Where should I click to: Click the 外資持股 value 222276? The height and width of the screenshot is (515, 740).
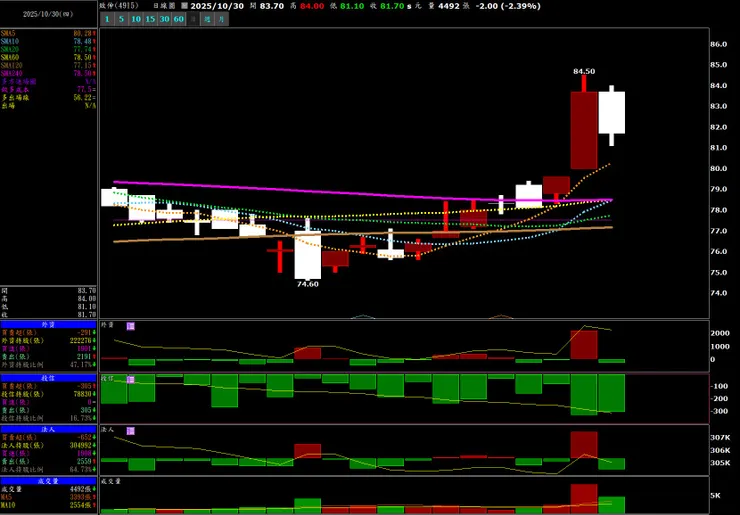pos(80,341)
